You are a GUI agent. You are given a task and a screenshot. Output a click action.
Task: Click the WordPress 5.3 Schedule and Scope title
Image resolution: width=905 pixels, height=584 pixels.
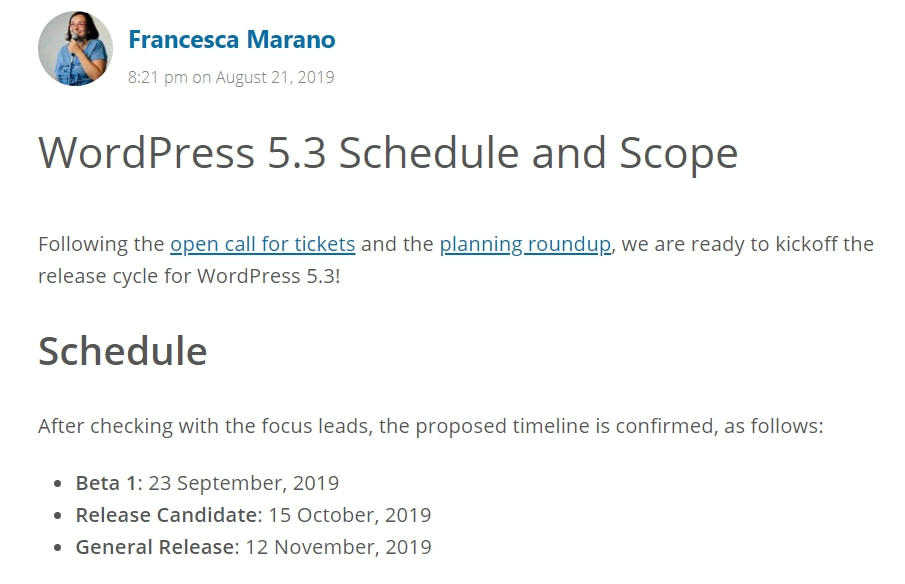pyautogui.click(x=388, y=153)
